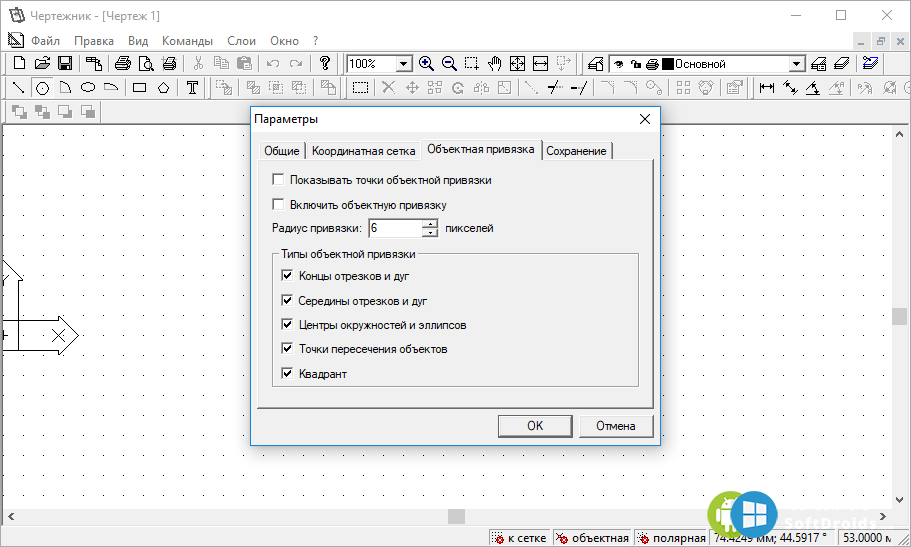
Task: Open the Правка menu
Action: (x=94, y=41)
